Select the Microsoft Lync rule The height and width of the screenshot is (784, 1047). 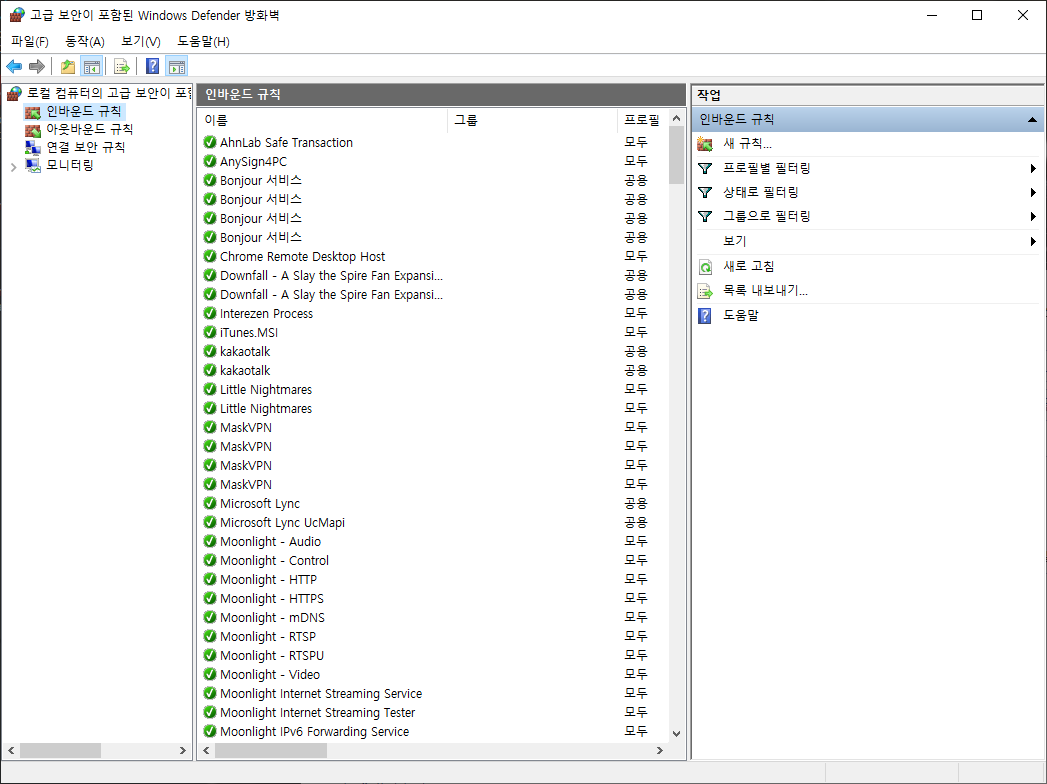(x=260, y=504)
